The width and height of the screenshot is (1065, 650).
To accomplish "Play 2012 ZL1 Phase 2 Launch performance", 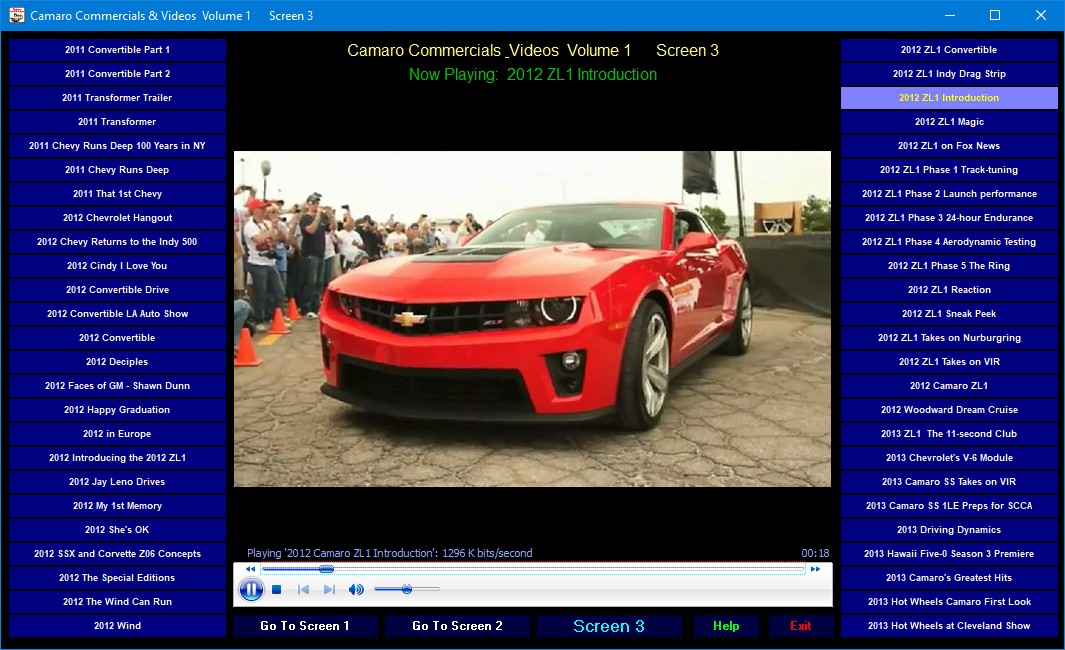I will pyautogui.click(x=949, y=194).
